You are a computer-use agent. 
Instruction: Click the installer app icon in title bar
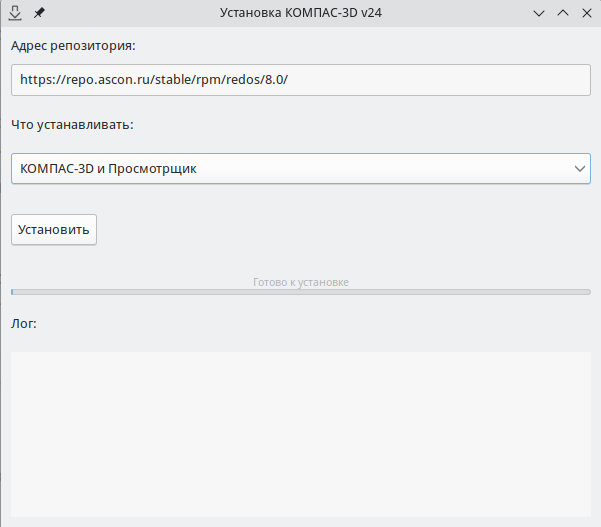[15, 13]
